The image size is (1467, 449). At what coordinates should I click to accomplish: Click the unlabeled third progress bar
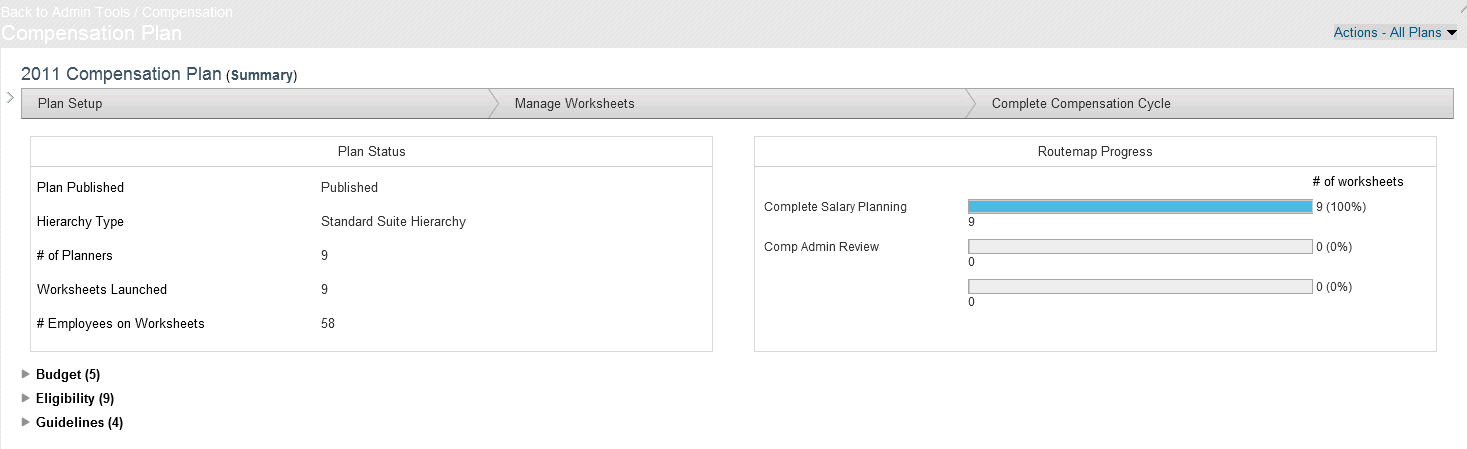tap(1140, 287)
